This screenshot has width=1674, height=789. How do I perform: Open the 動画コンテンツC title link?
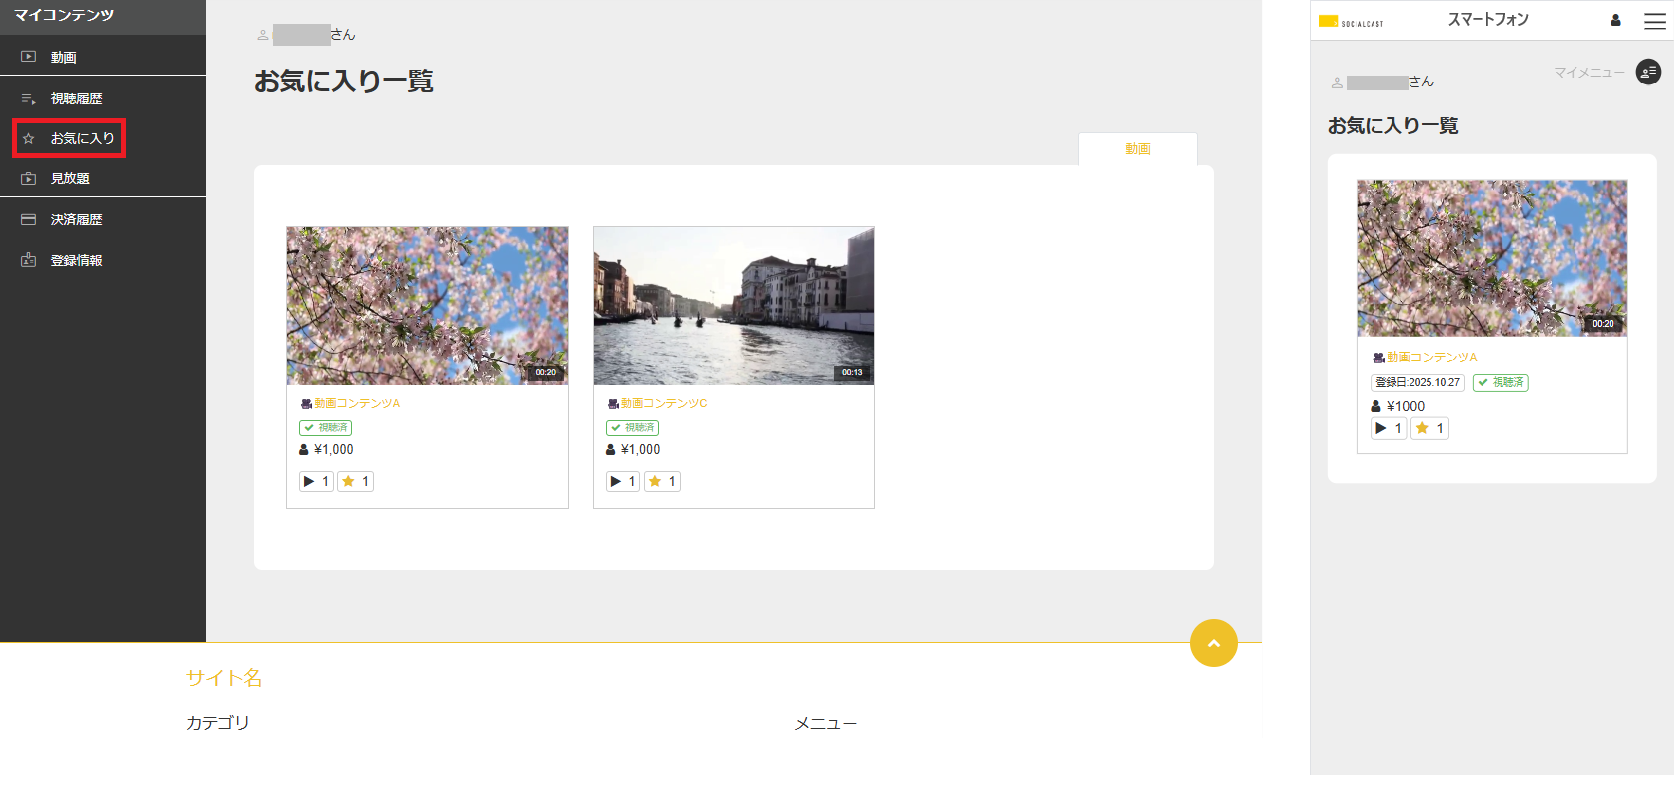click(x=664, y=403)
